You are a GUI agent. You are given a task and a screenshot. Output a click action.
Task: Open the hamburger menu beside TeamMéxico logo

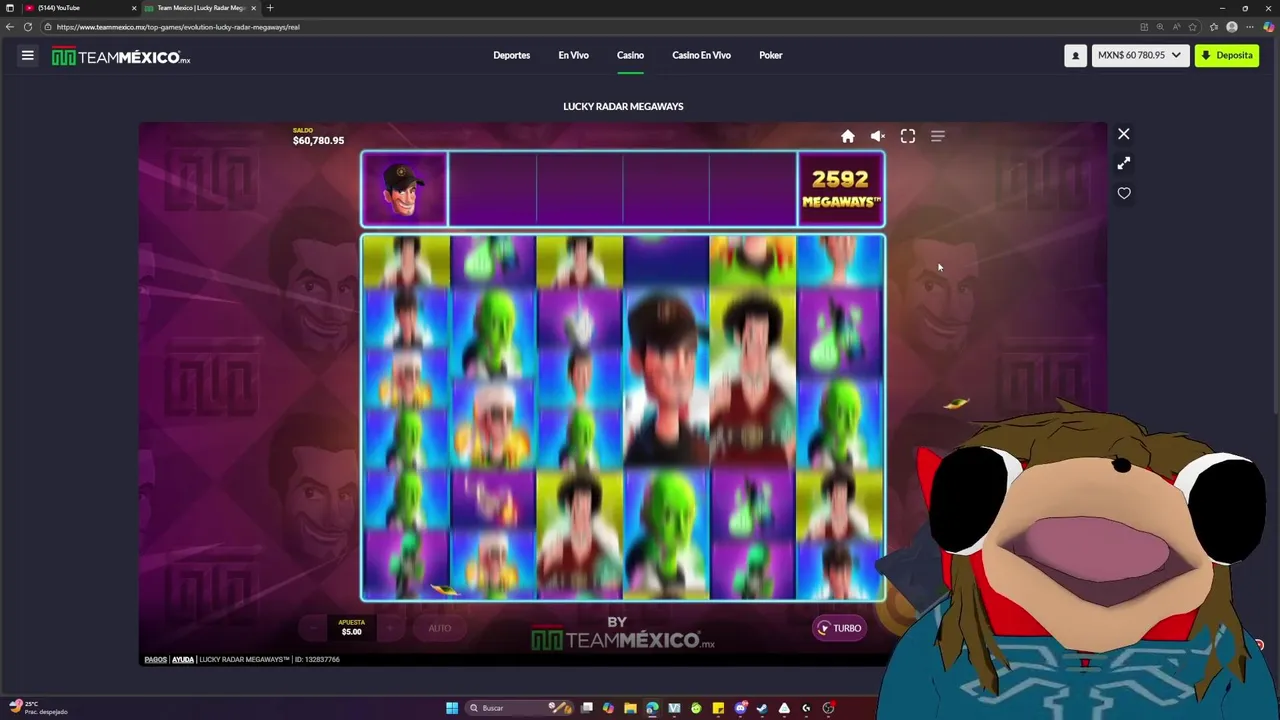28,56
